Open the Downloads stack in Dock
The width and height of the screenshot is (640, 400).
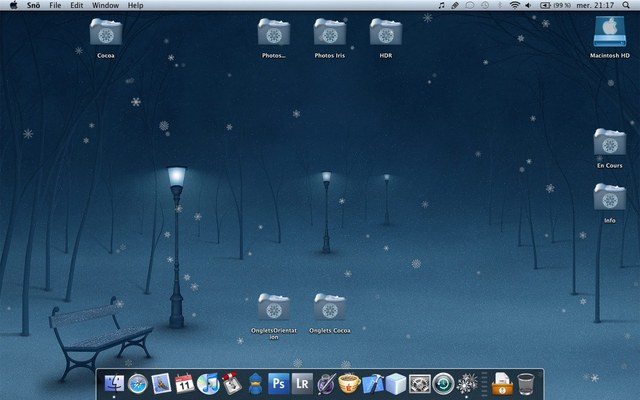point(502,384)
